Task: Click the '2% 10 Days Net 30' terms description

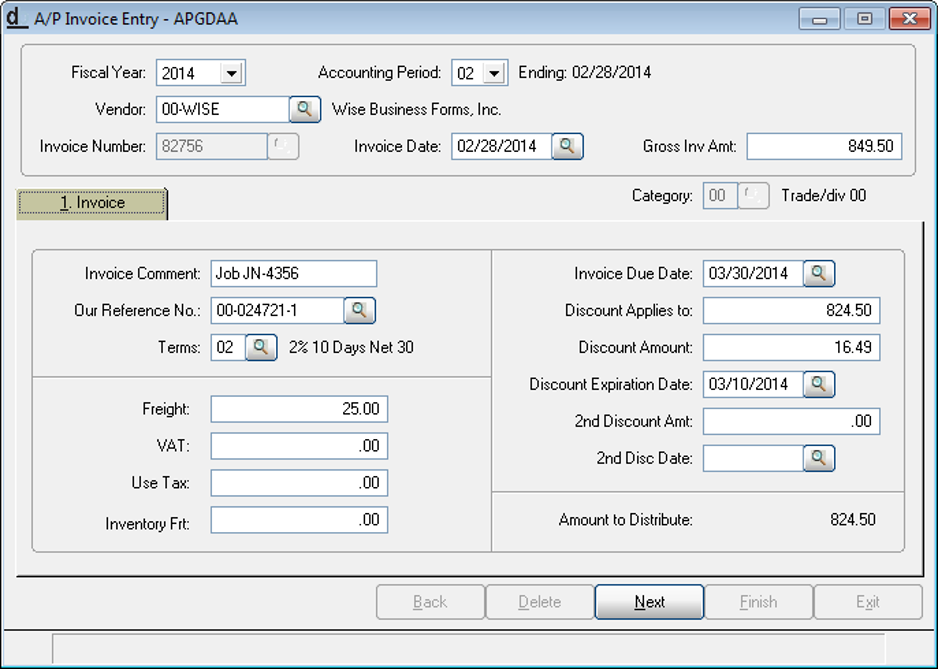Action: 351,348
